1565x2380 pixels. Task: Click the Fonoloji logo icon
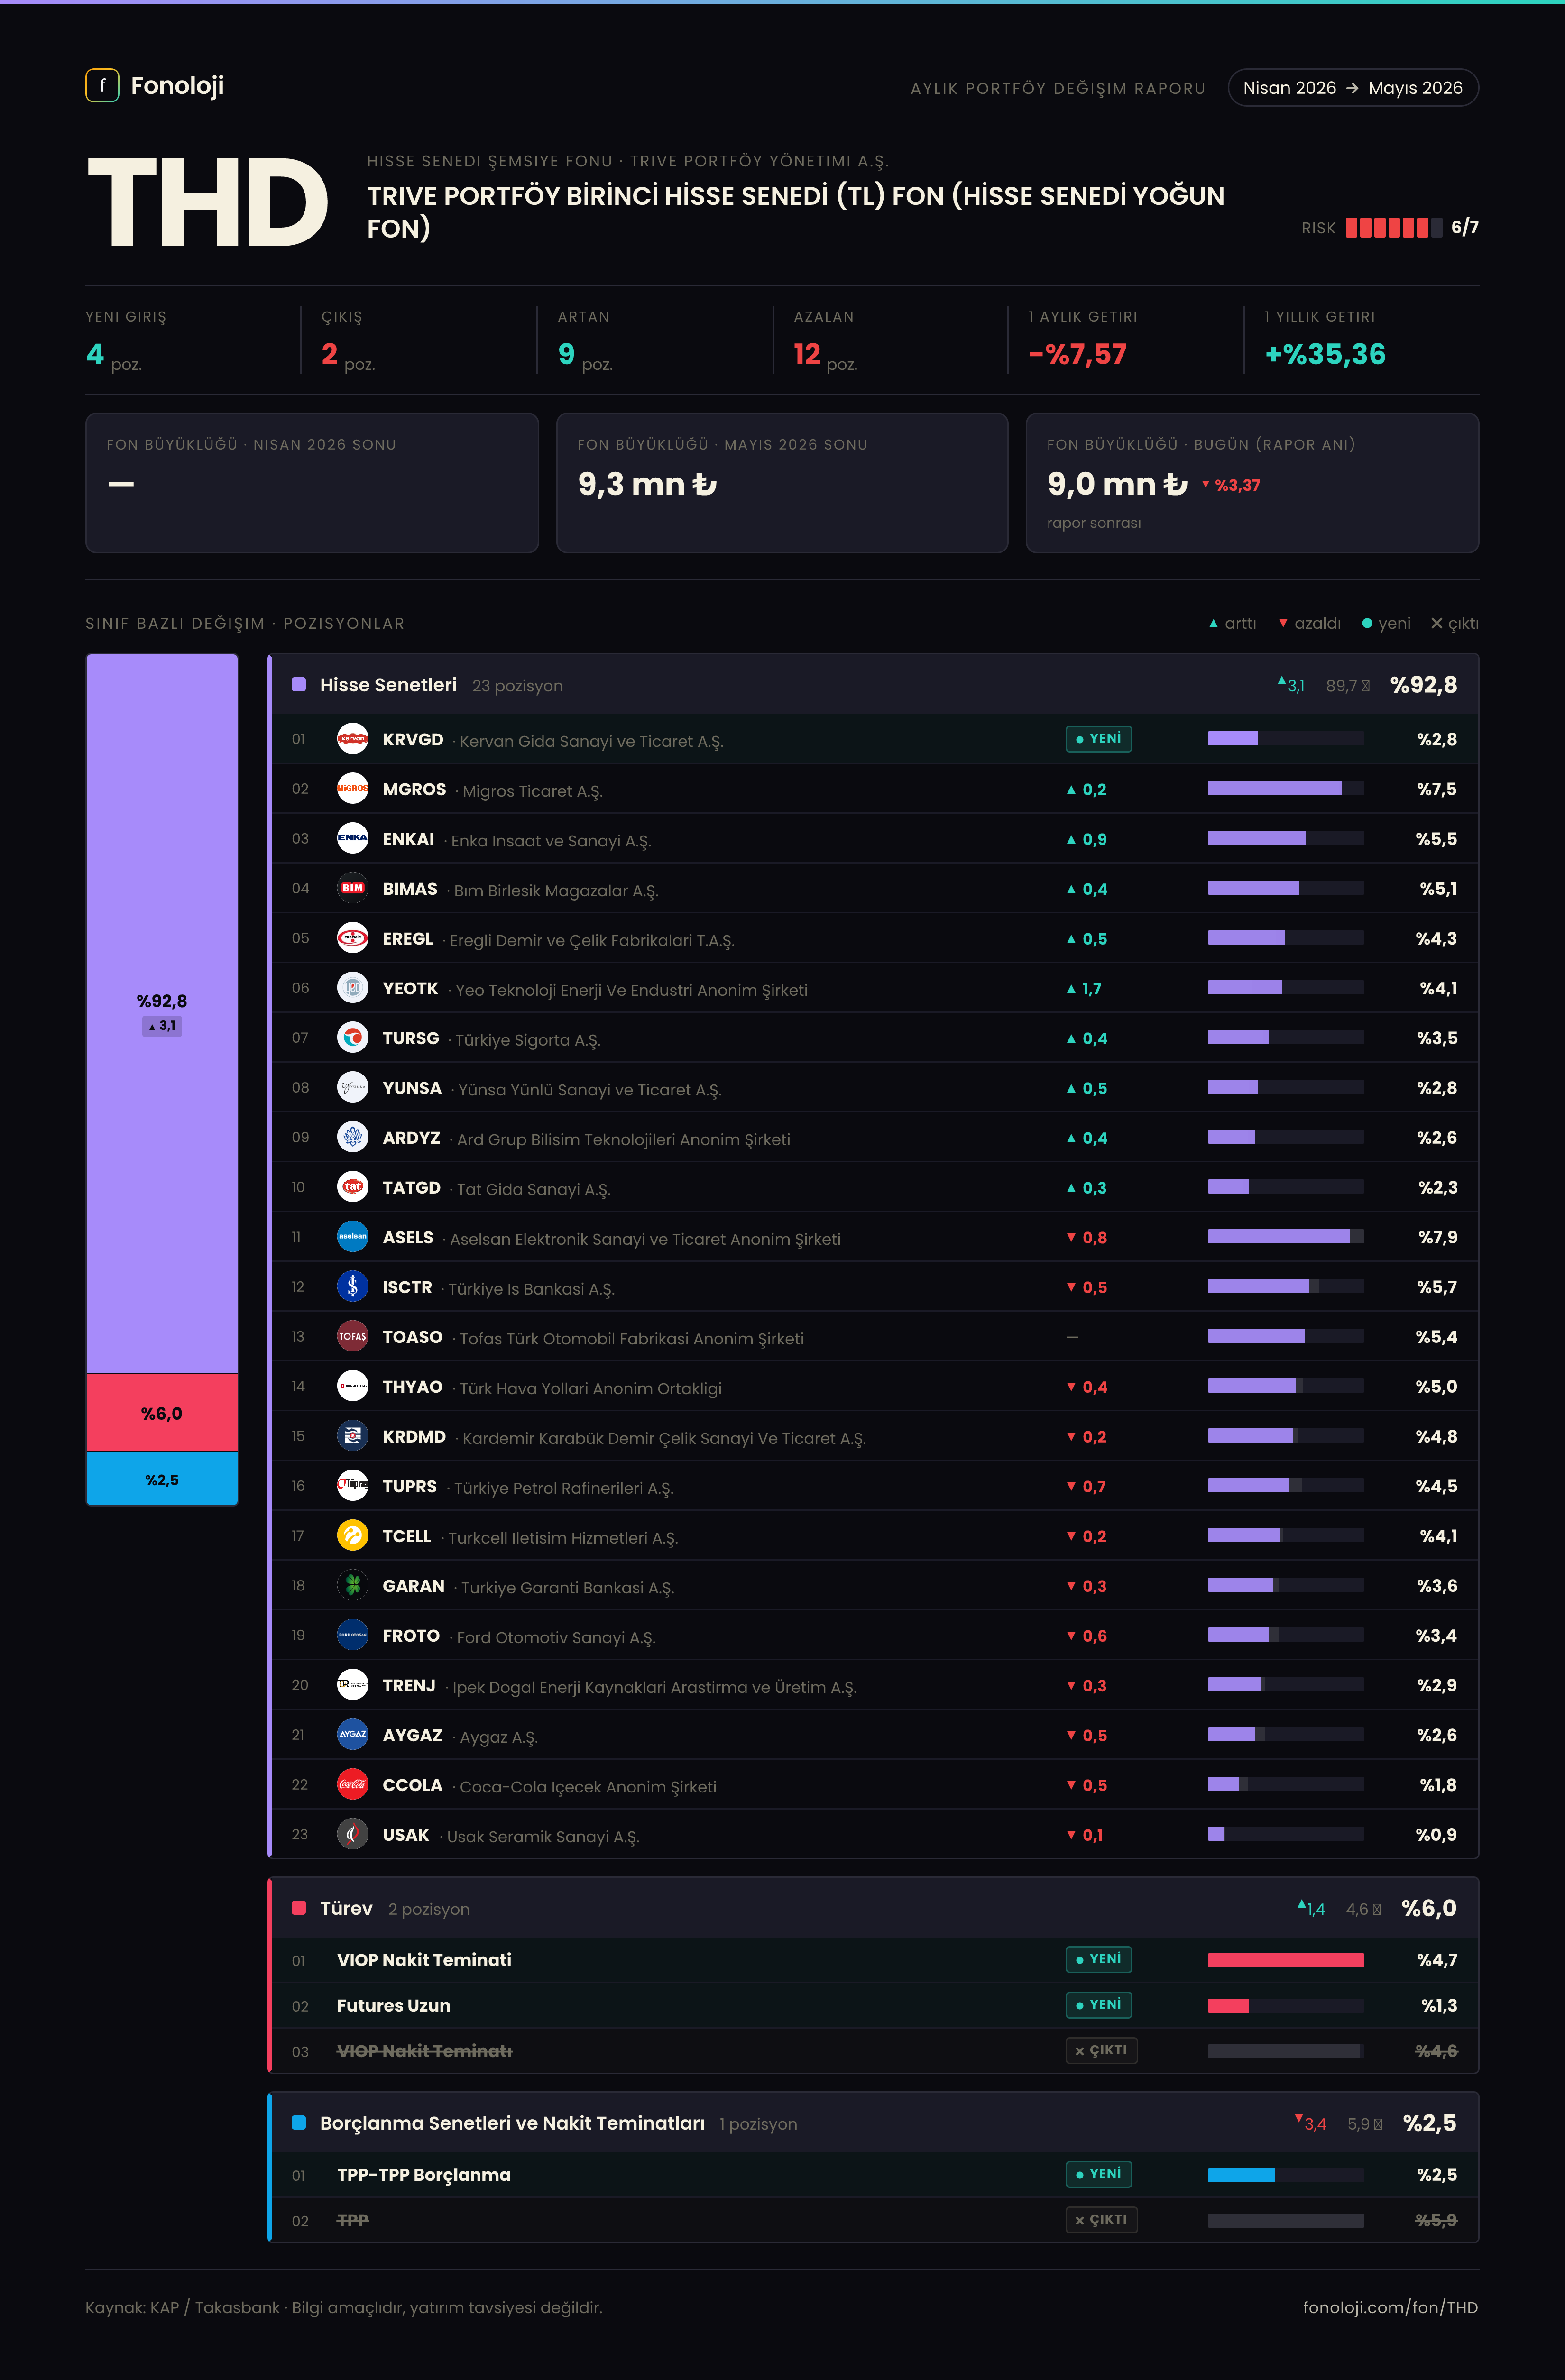[102, 86]
